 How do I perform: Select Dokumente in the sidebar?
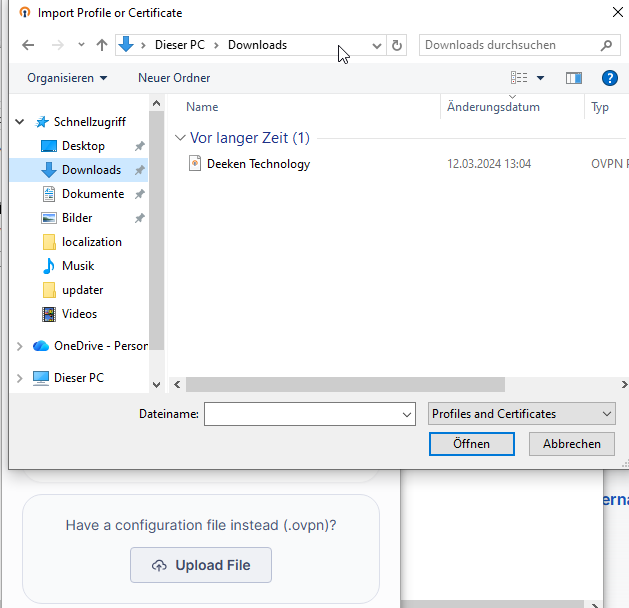92,194
